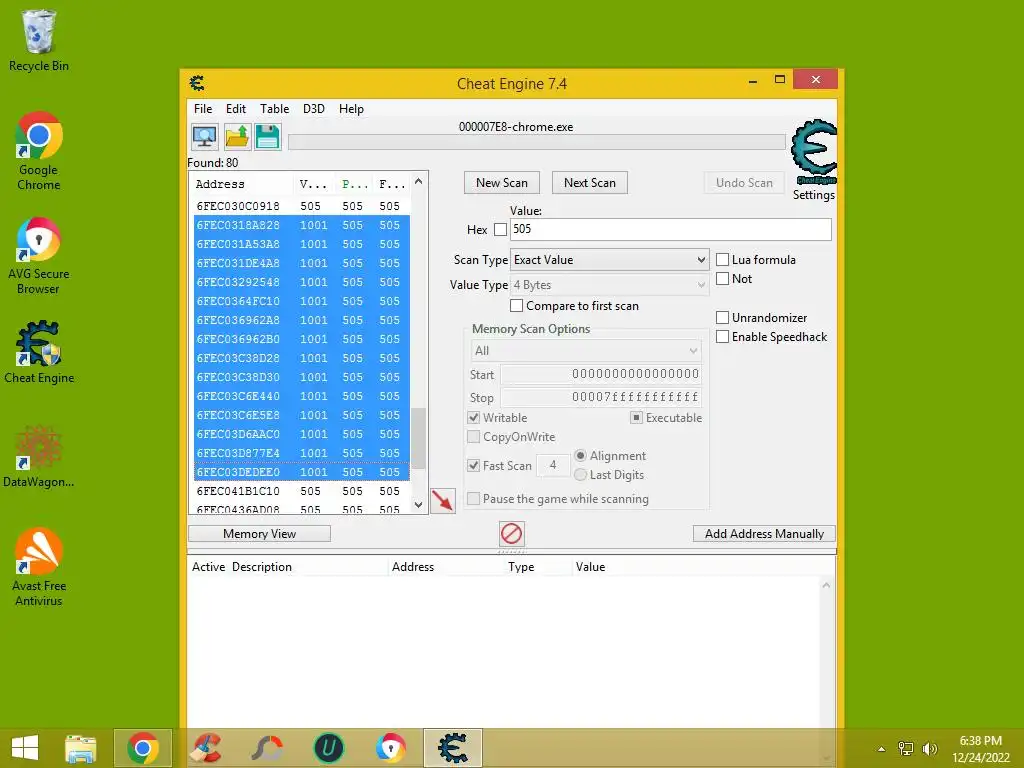Sort by Address column header
This screenshot has width=1024, height=768.
coord(242,184)
